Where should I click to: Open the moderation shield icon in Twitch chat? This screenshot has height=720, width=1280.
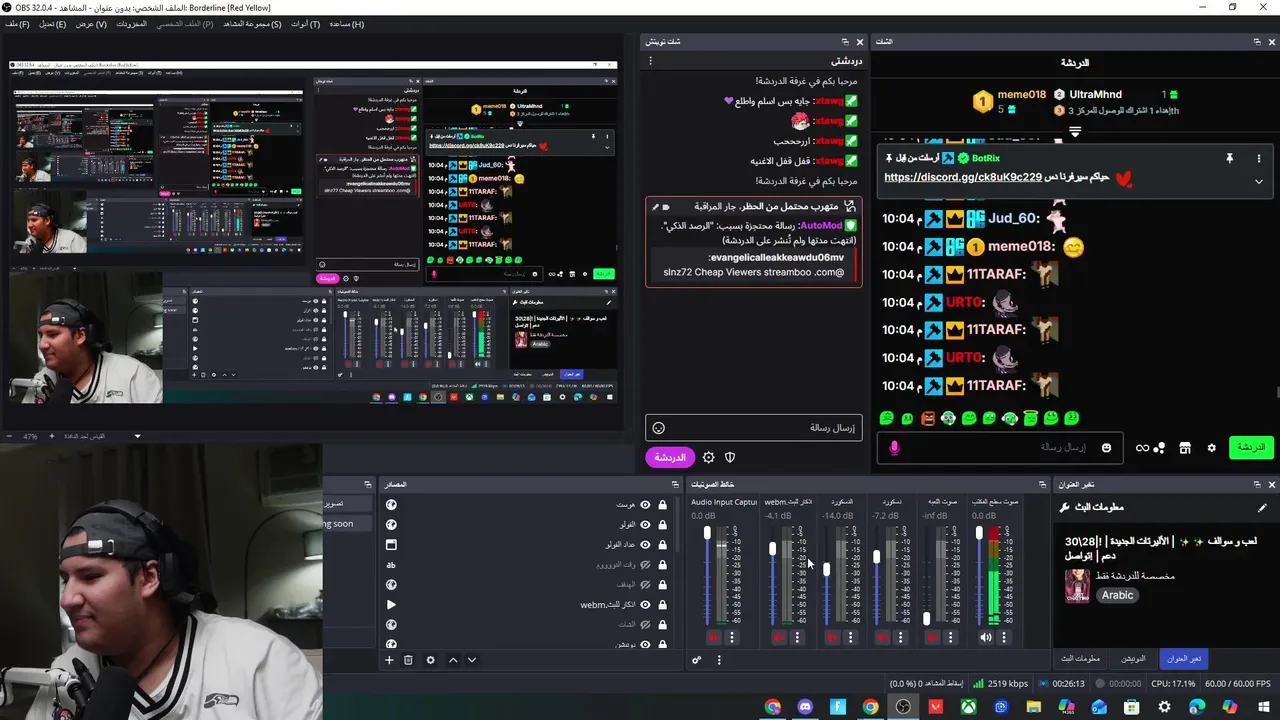pyautogui.click(x=730, y=457)
